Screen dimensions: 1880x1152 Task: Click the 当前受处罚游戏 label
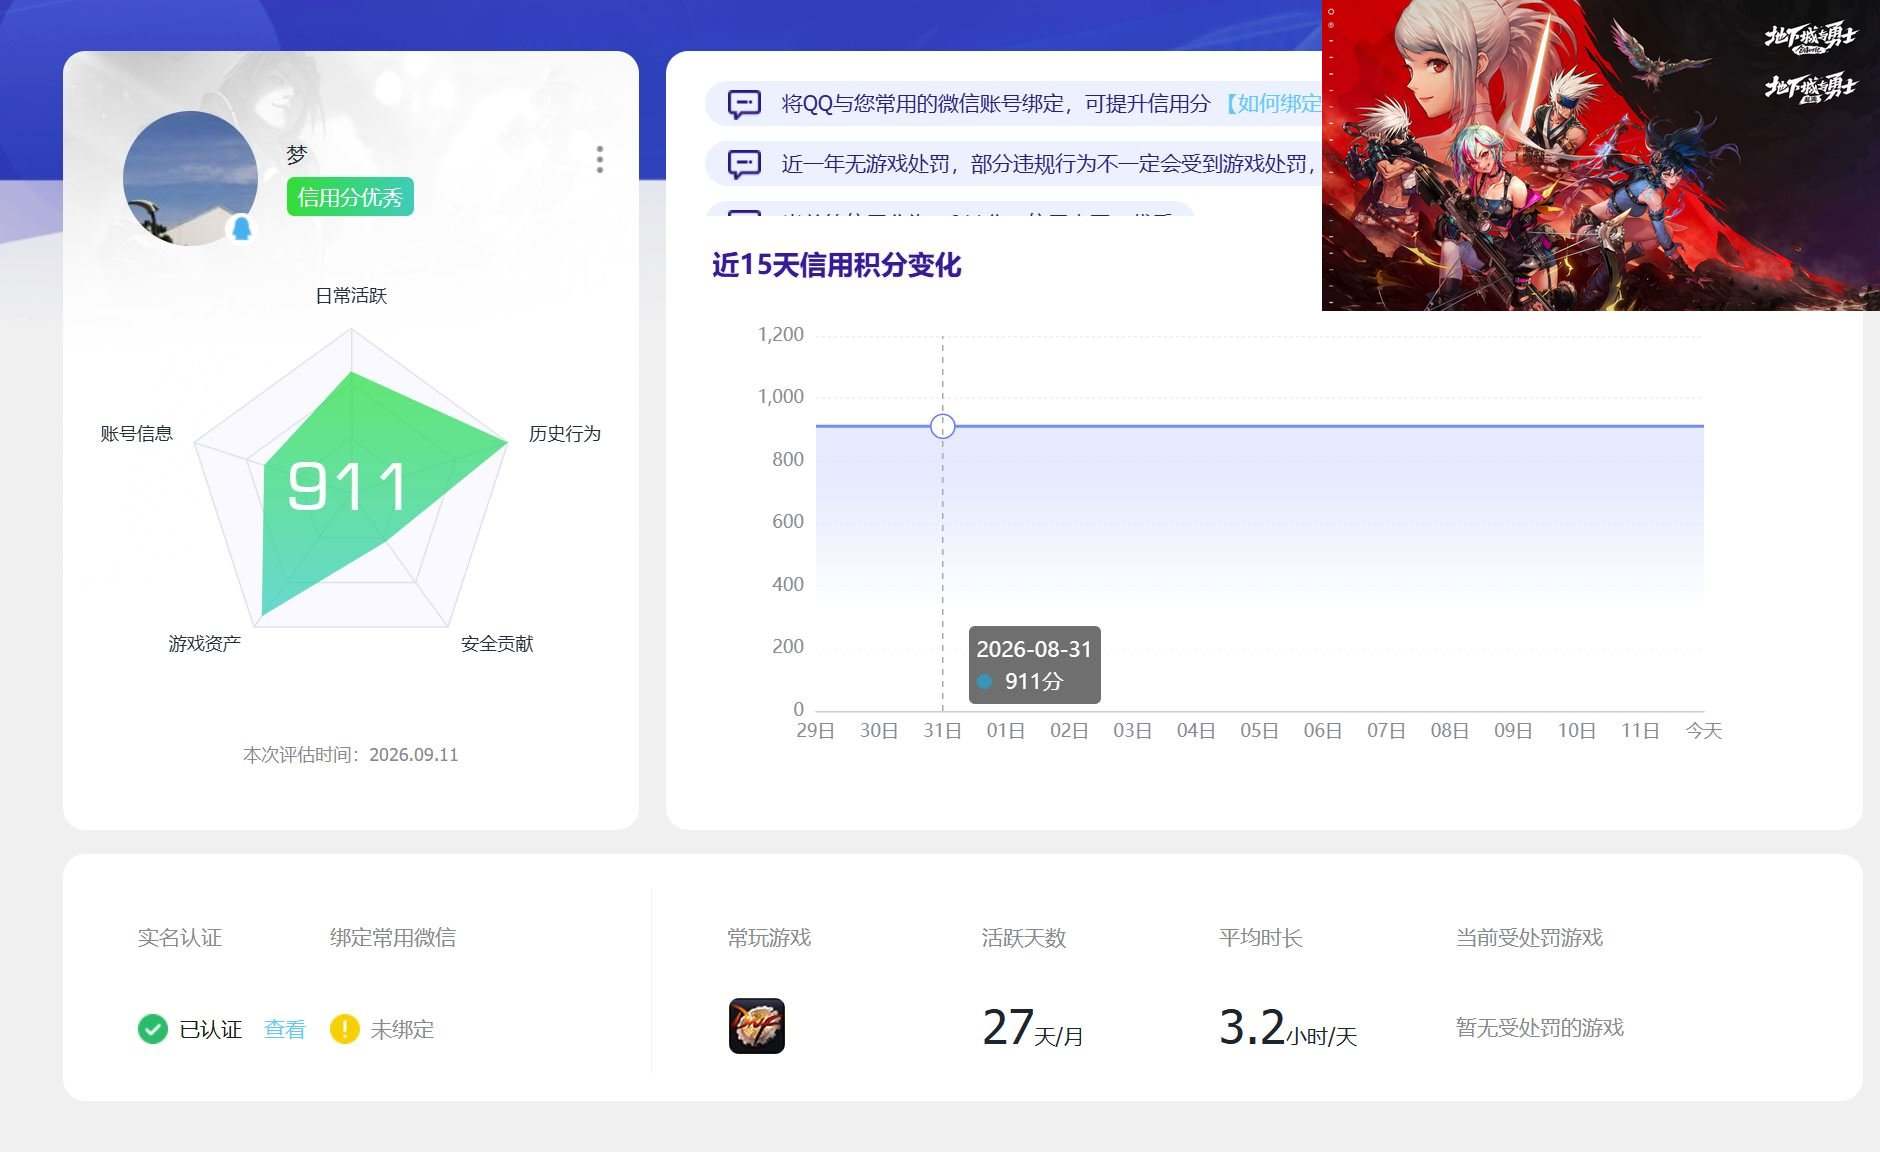[x=1529, y=938]
